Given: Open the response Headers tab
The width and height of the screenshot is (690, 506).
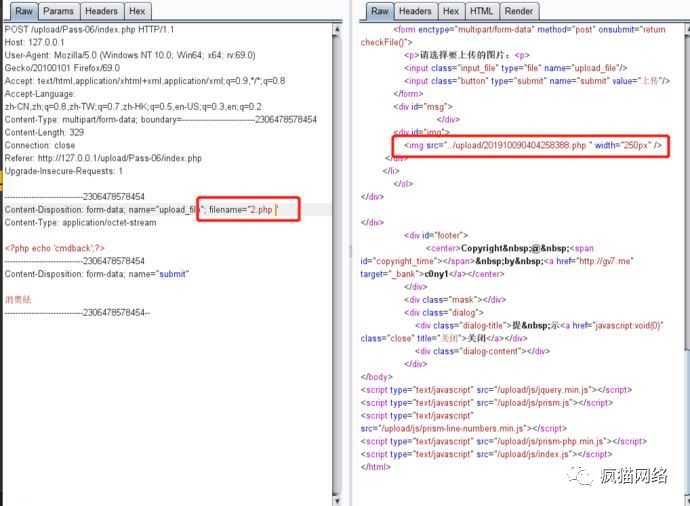Looking at the screenshot, I should [415, 11].
